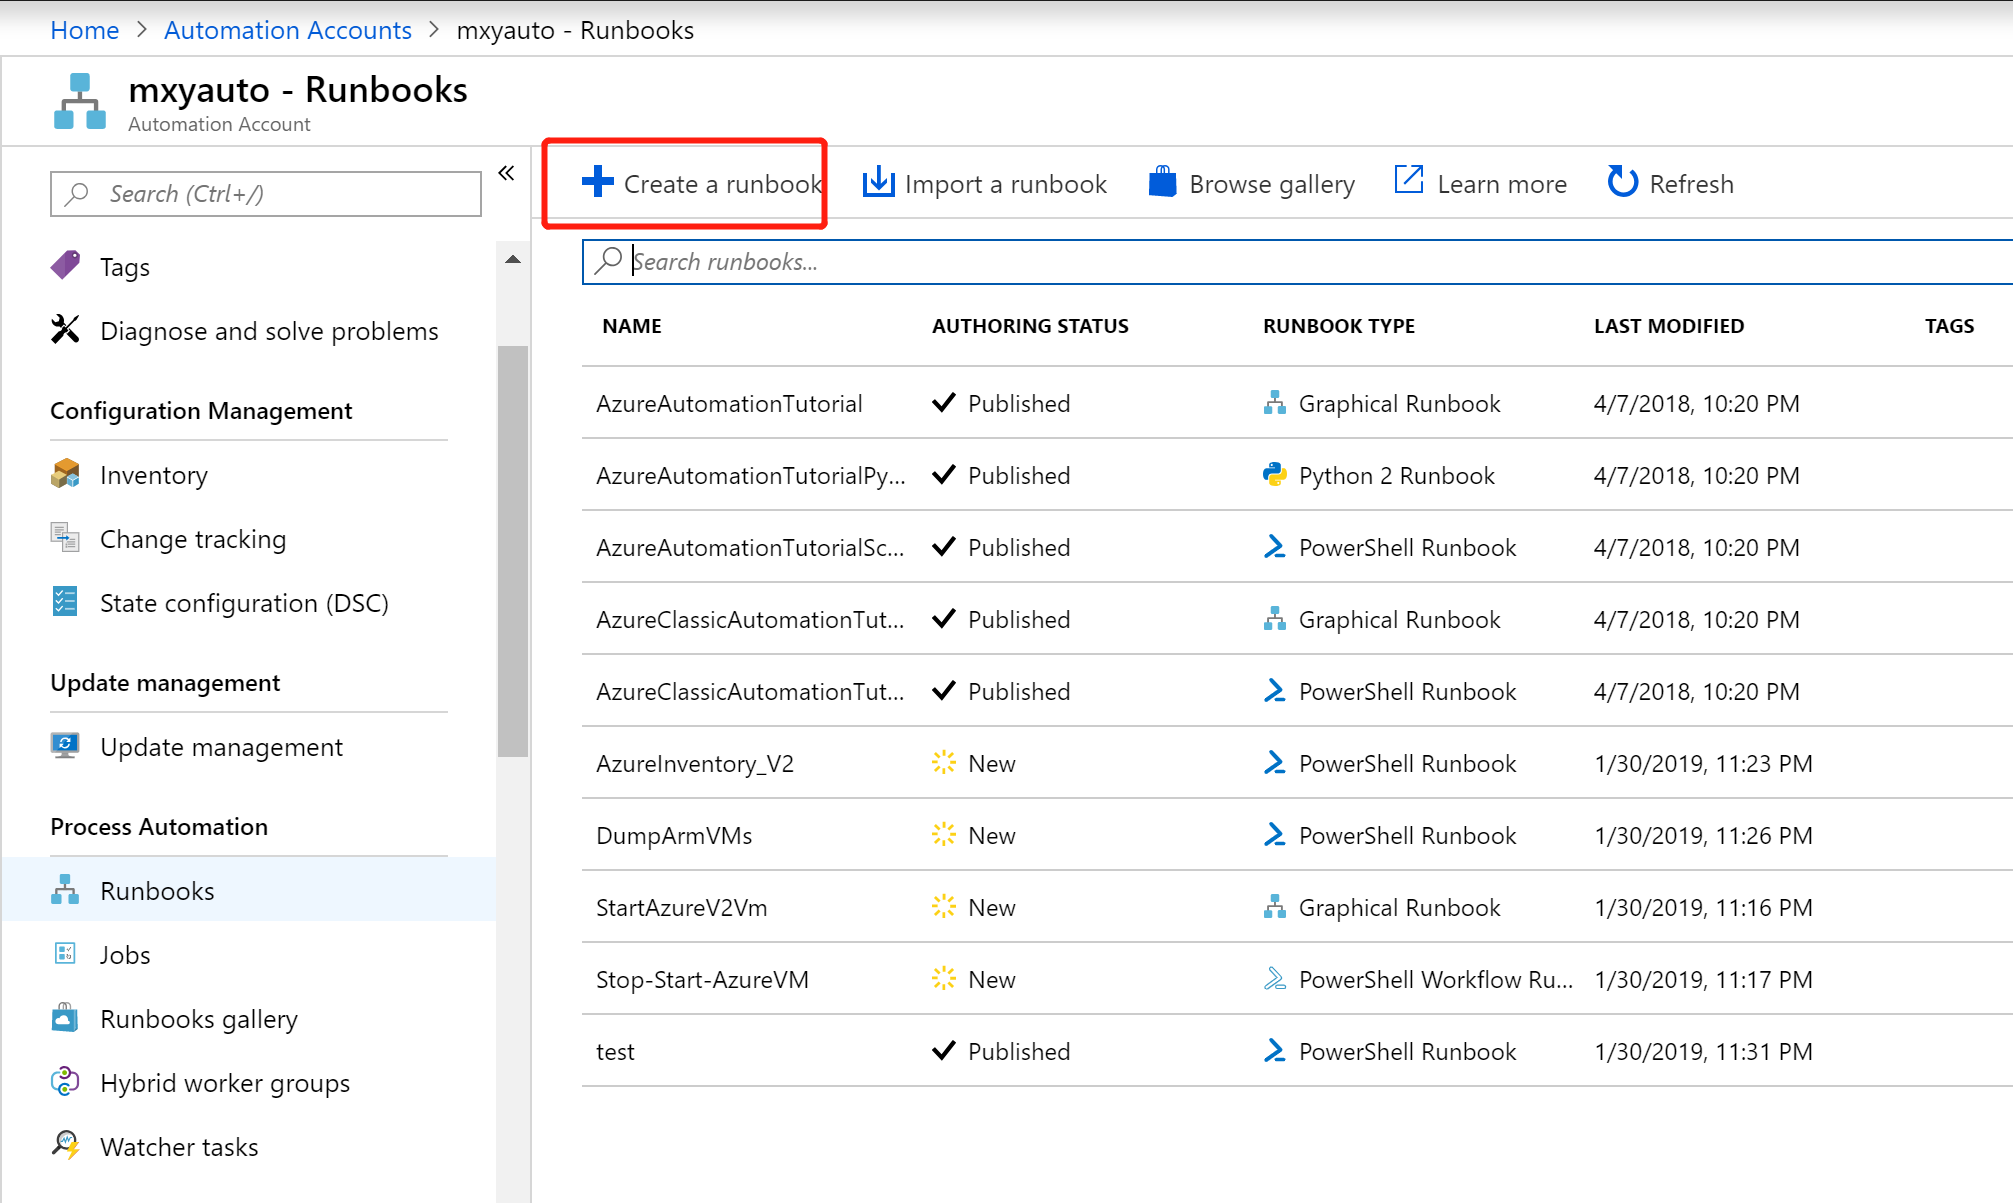Click the Learn more external link icon
Image resolution: width=2013 pixels, height=1203 pixels.
pos(1408,180)
